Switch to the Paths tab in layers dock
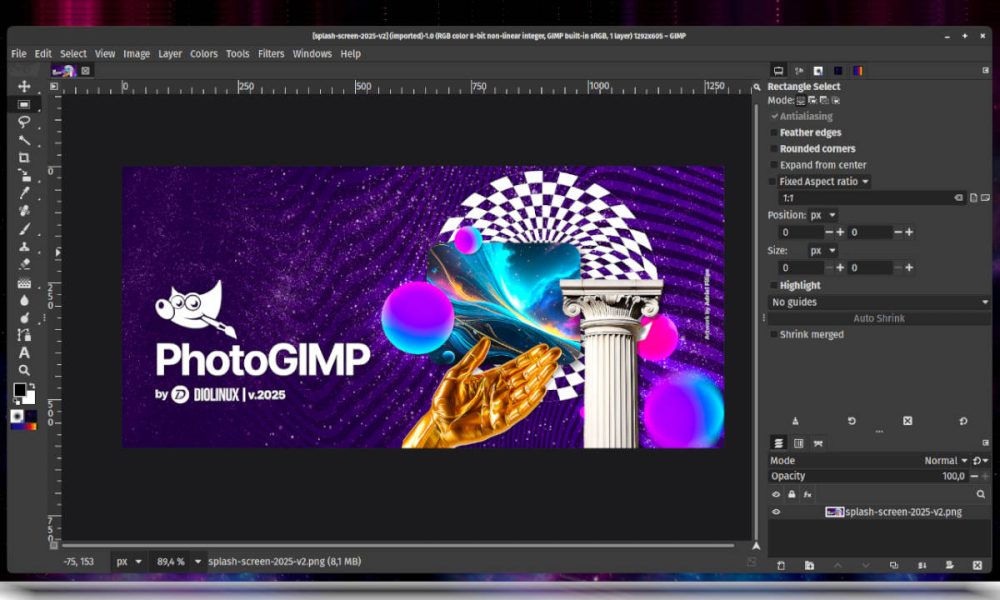The width and height of the screenshot is (1000, 600). click(818, 443)
